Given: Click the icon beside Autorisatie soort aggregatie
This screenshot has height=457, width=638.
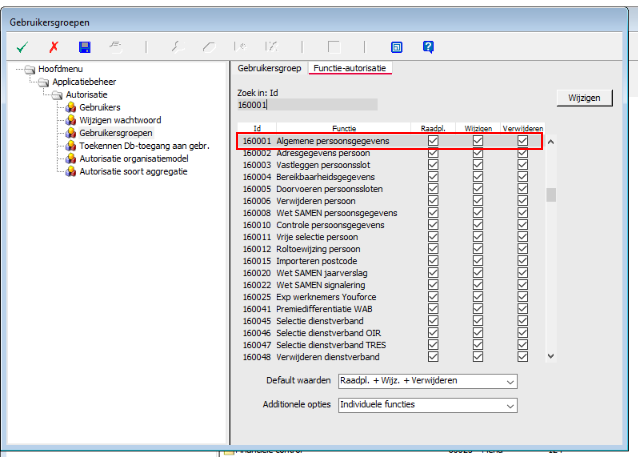Looking at the screenshot, I should (x=71, y=171).
